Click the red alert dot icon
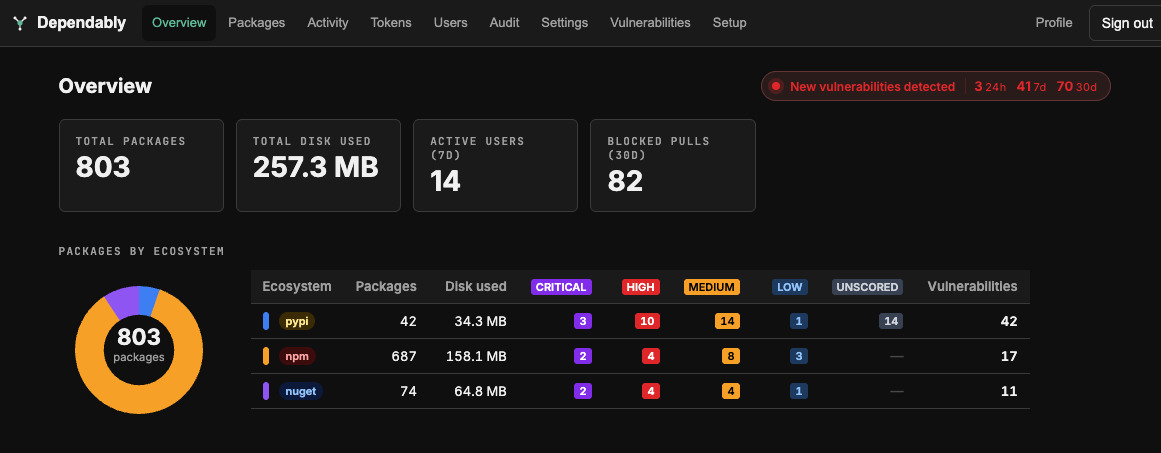 (776, 86)
